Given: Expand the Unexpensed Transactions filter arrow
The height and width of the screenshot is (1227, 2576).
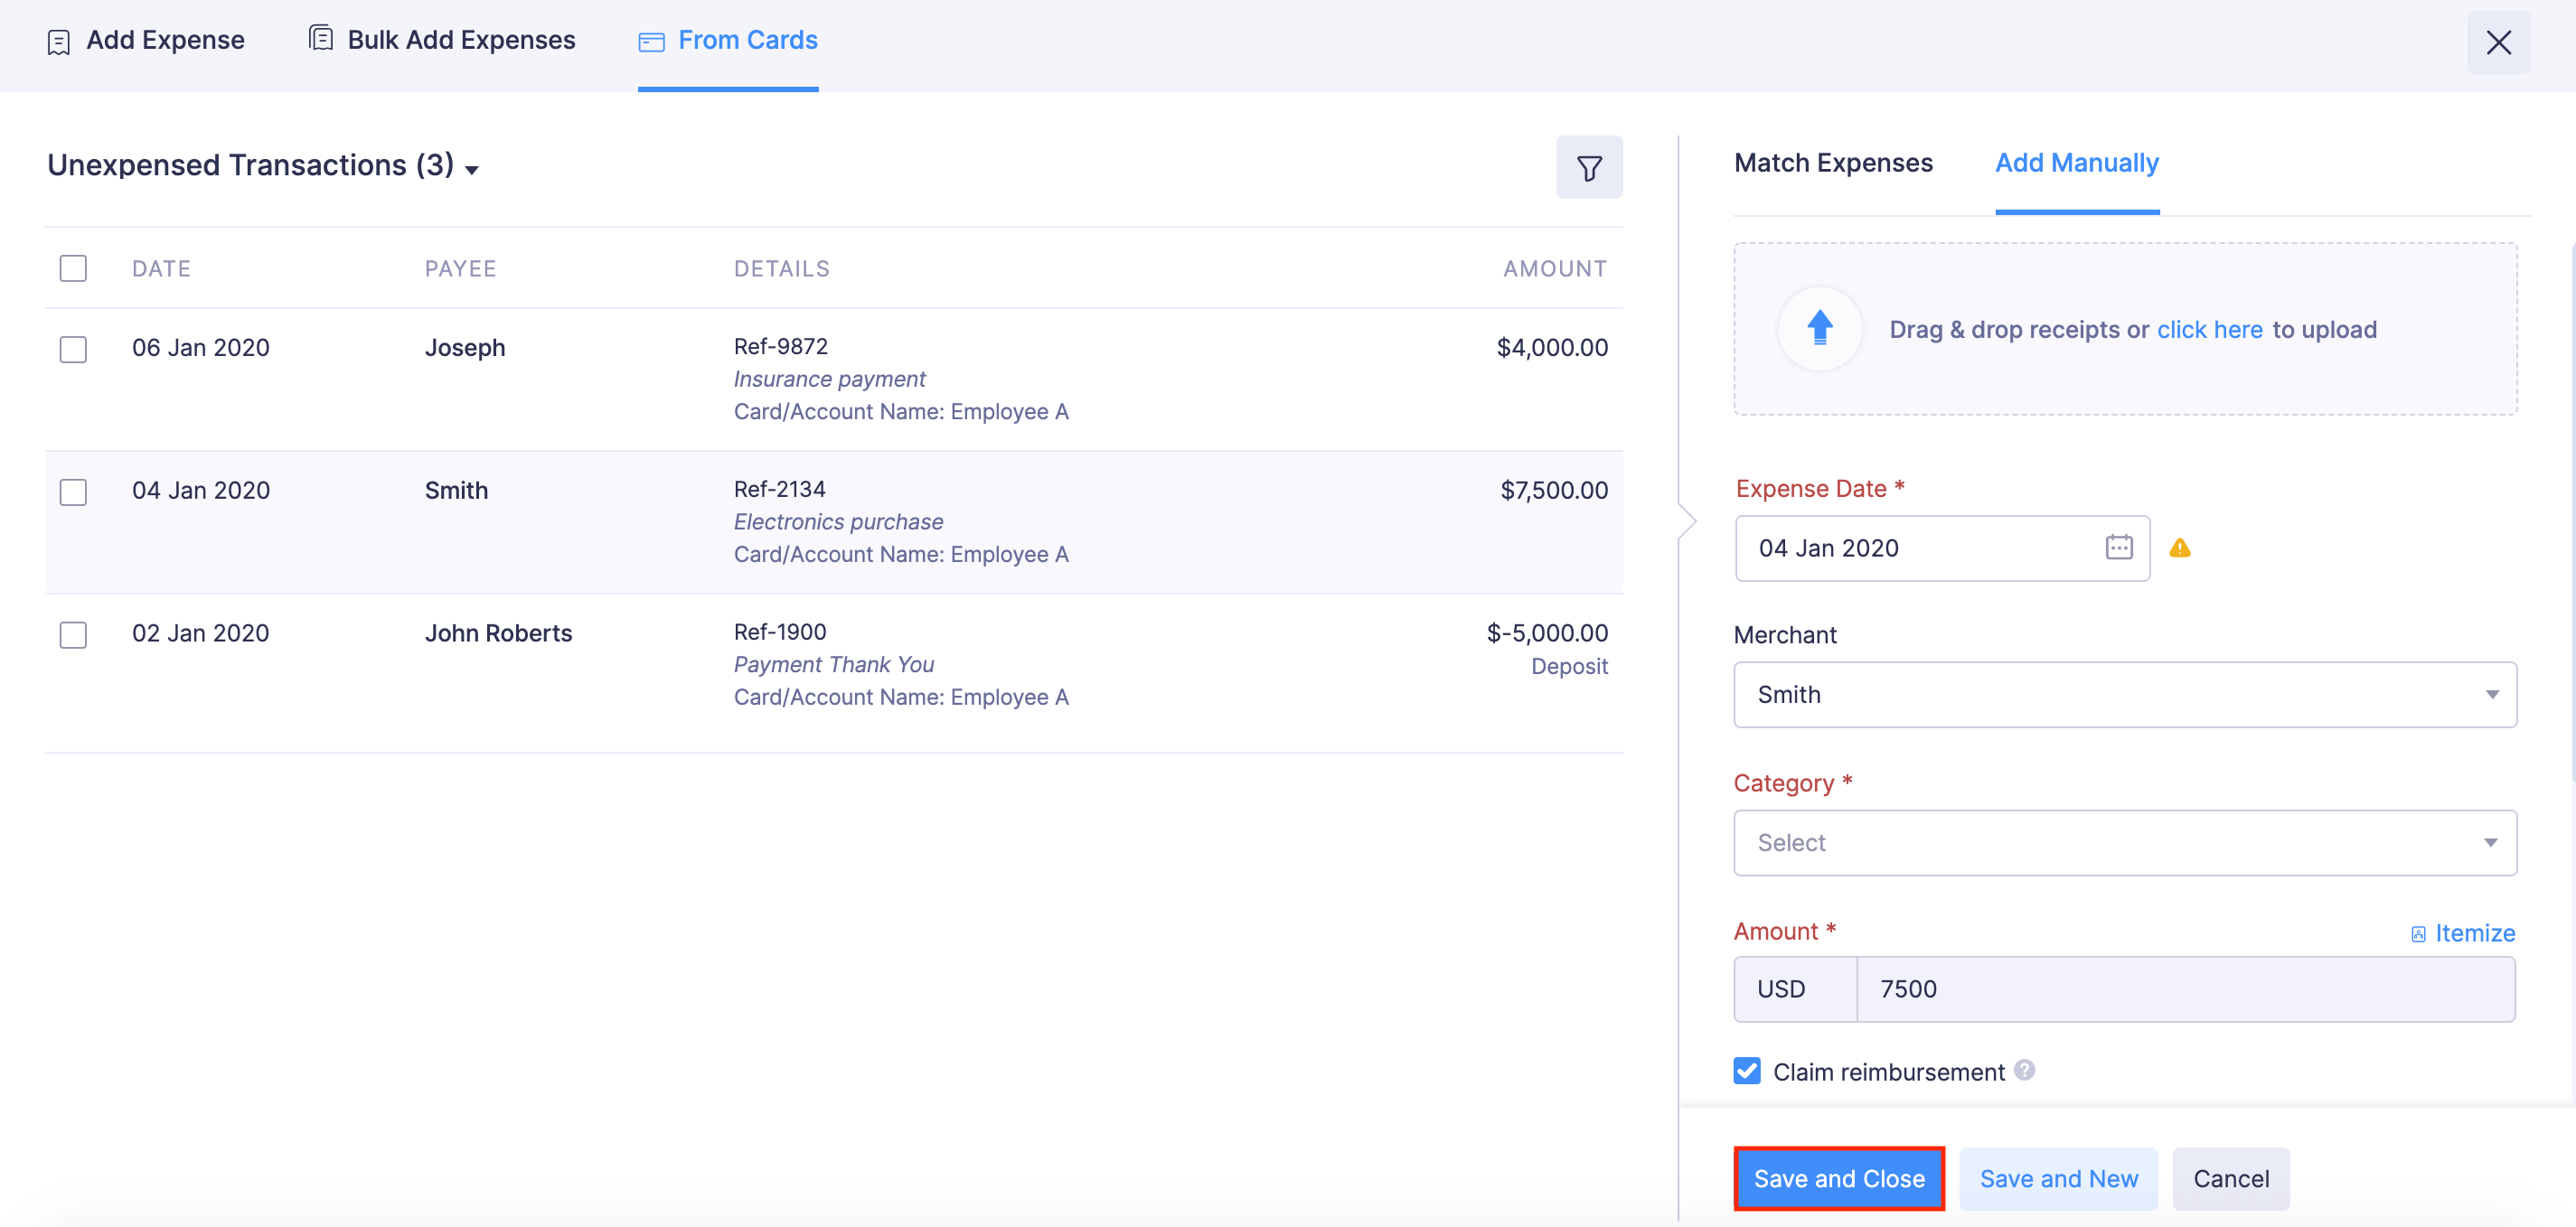Looking at the screenshot, I should [x=473, y=170].
